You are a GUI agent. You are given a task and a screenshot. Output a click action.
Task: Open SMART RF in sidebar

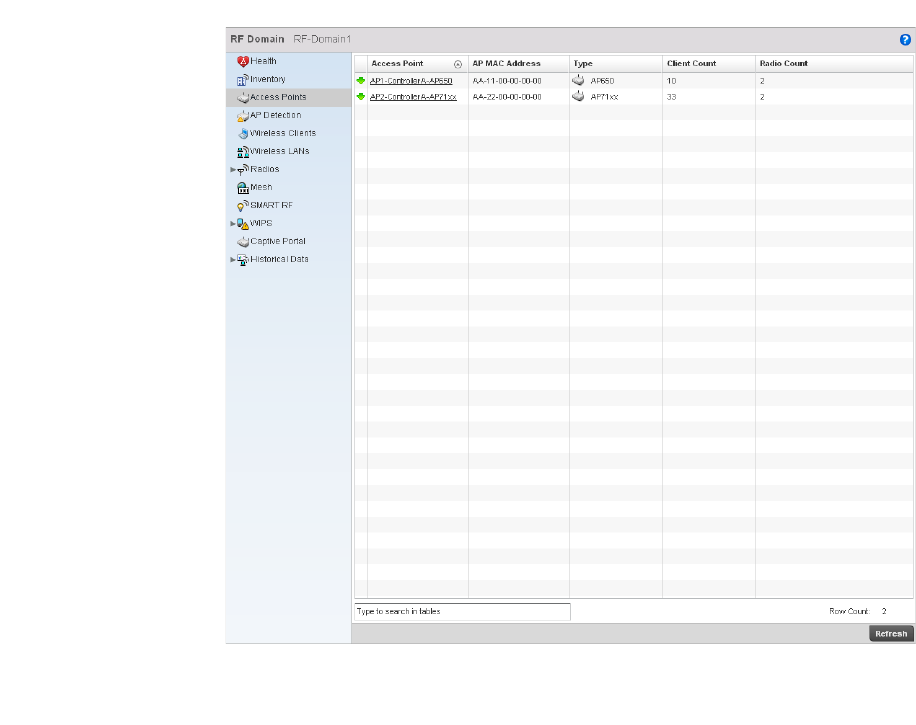pyautogui.click(x=272, y=205)
